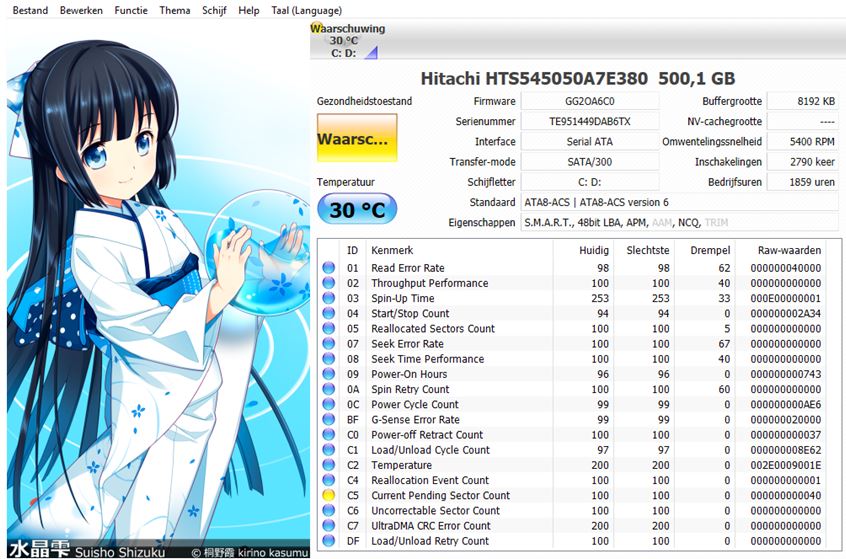Image resolution: width=846 pixels, height=559 pixels.
Task: Click the Slechtste column header
Action: click(647, 250)
